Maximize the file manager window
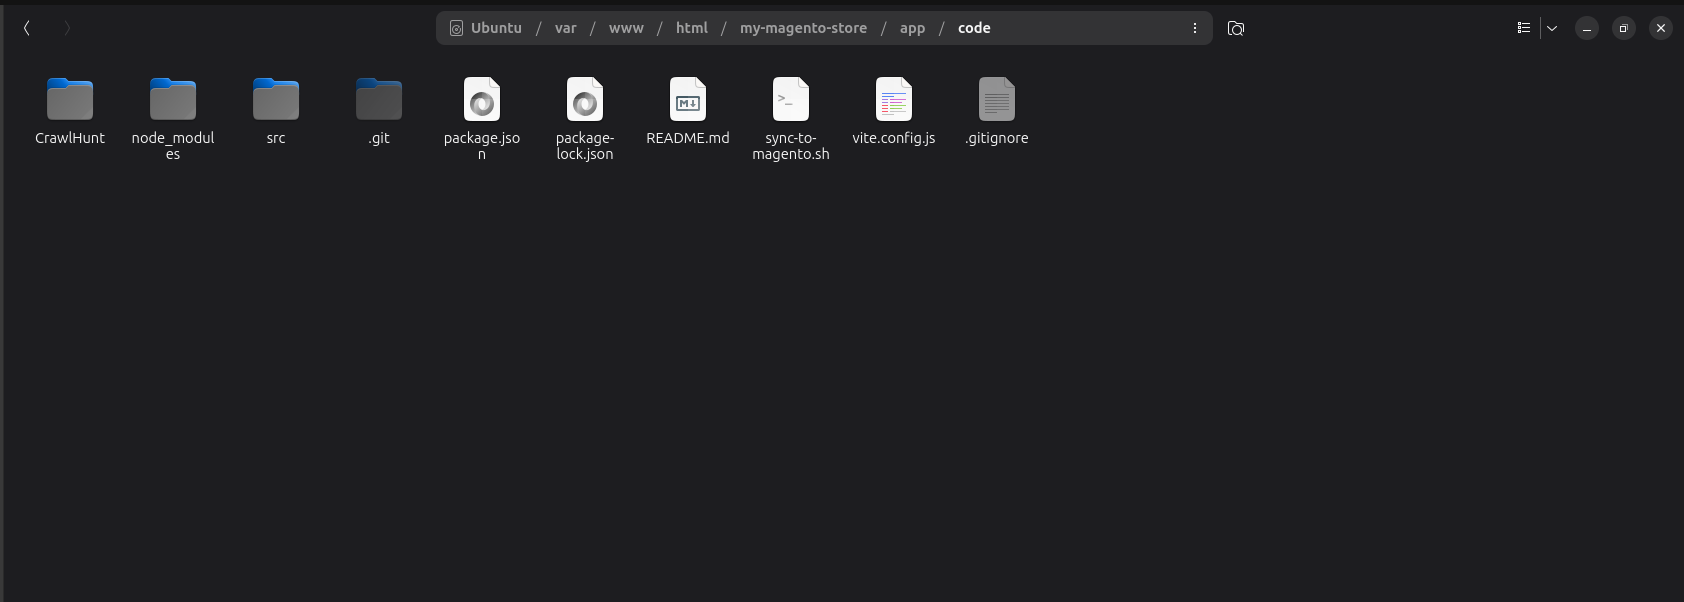 point(1624,28)
